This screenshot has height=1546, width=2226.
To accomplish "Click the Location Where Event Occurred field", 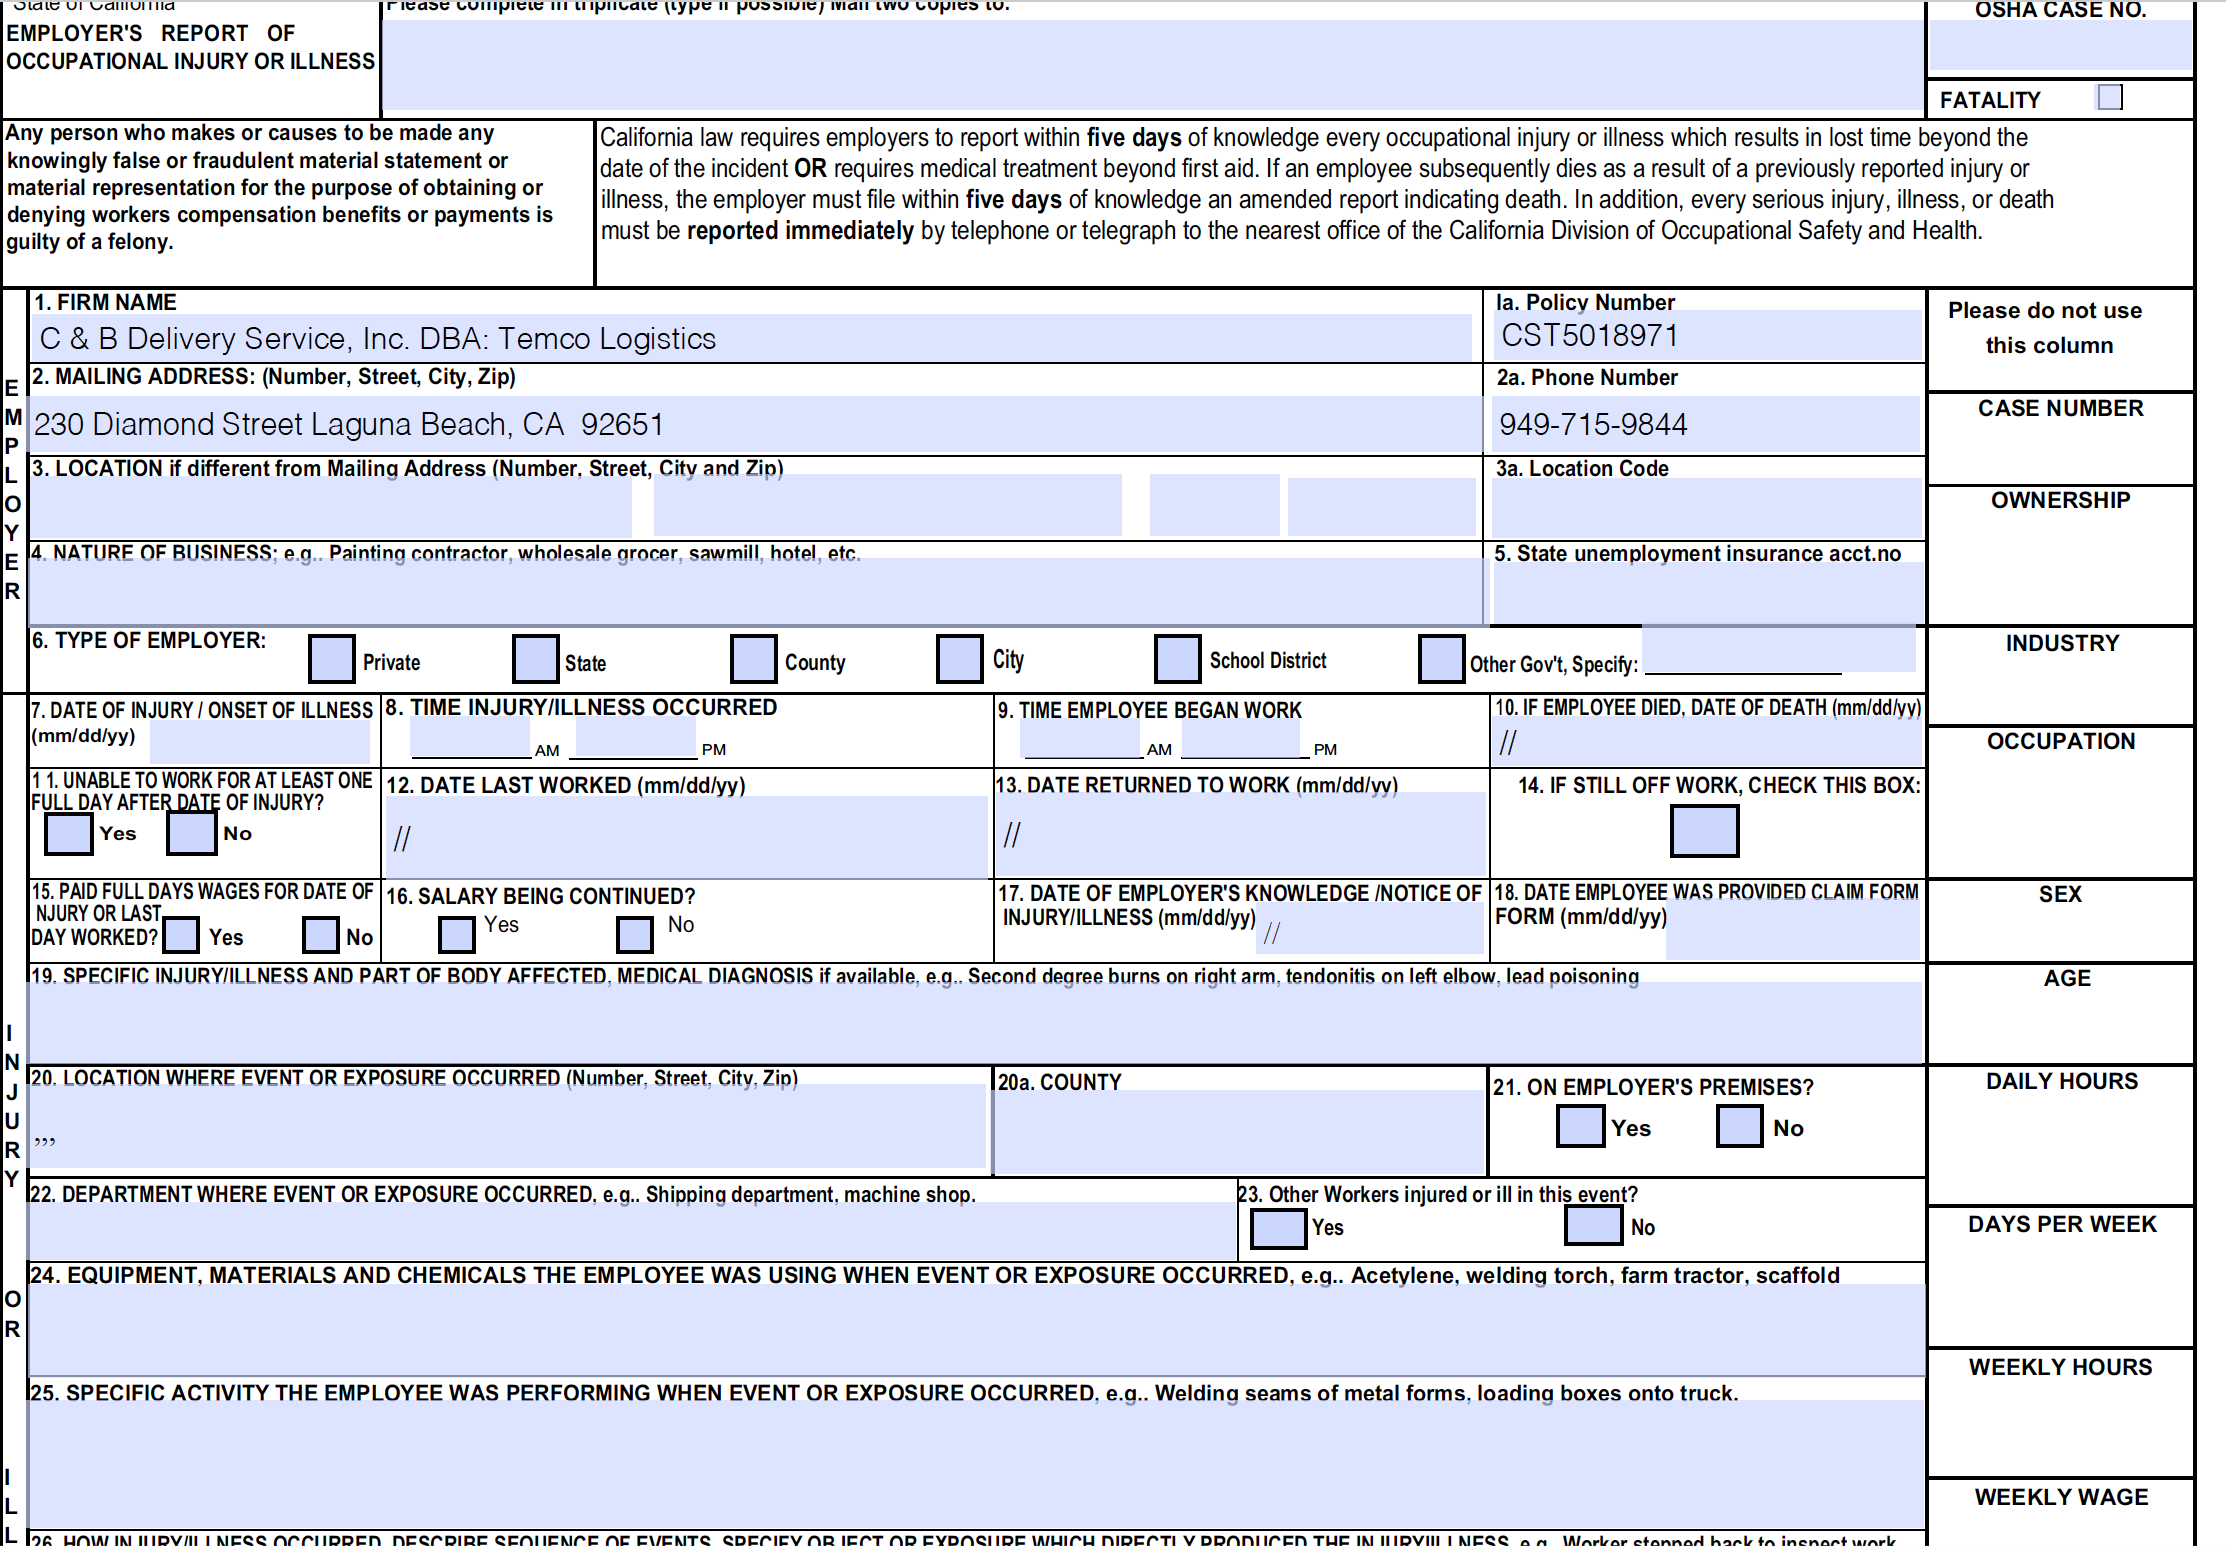I will click(x=508, y=1126).
